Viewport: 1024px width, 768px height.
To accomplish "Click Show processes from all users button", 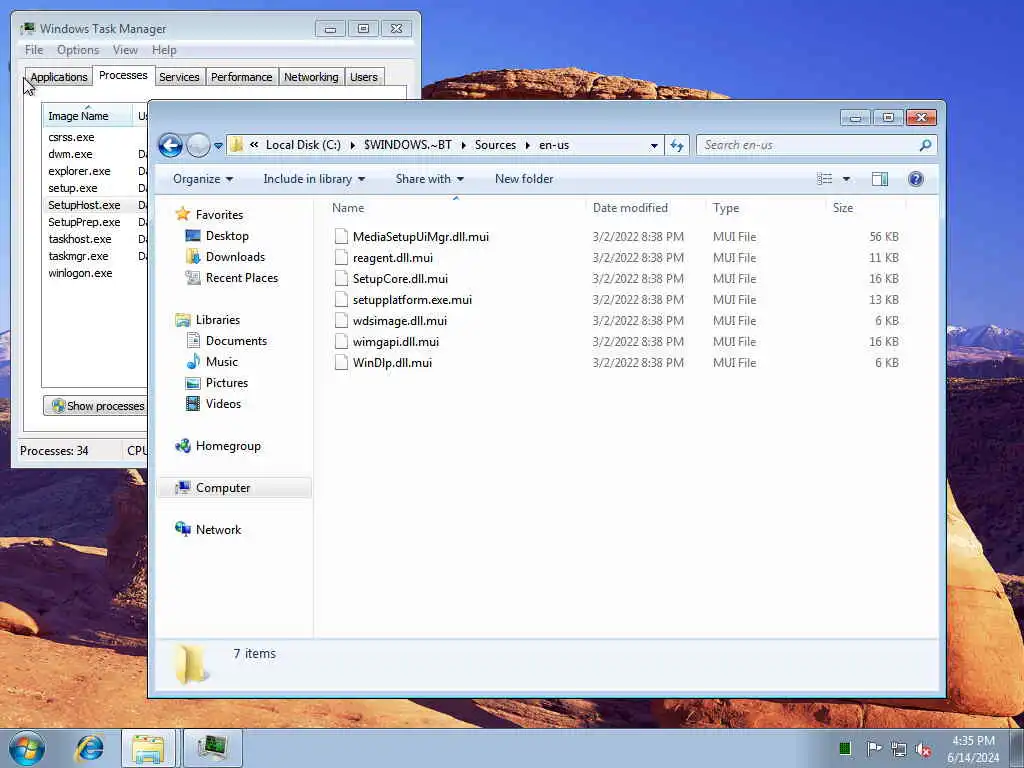I will coord(96,406).
